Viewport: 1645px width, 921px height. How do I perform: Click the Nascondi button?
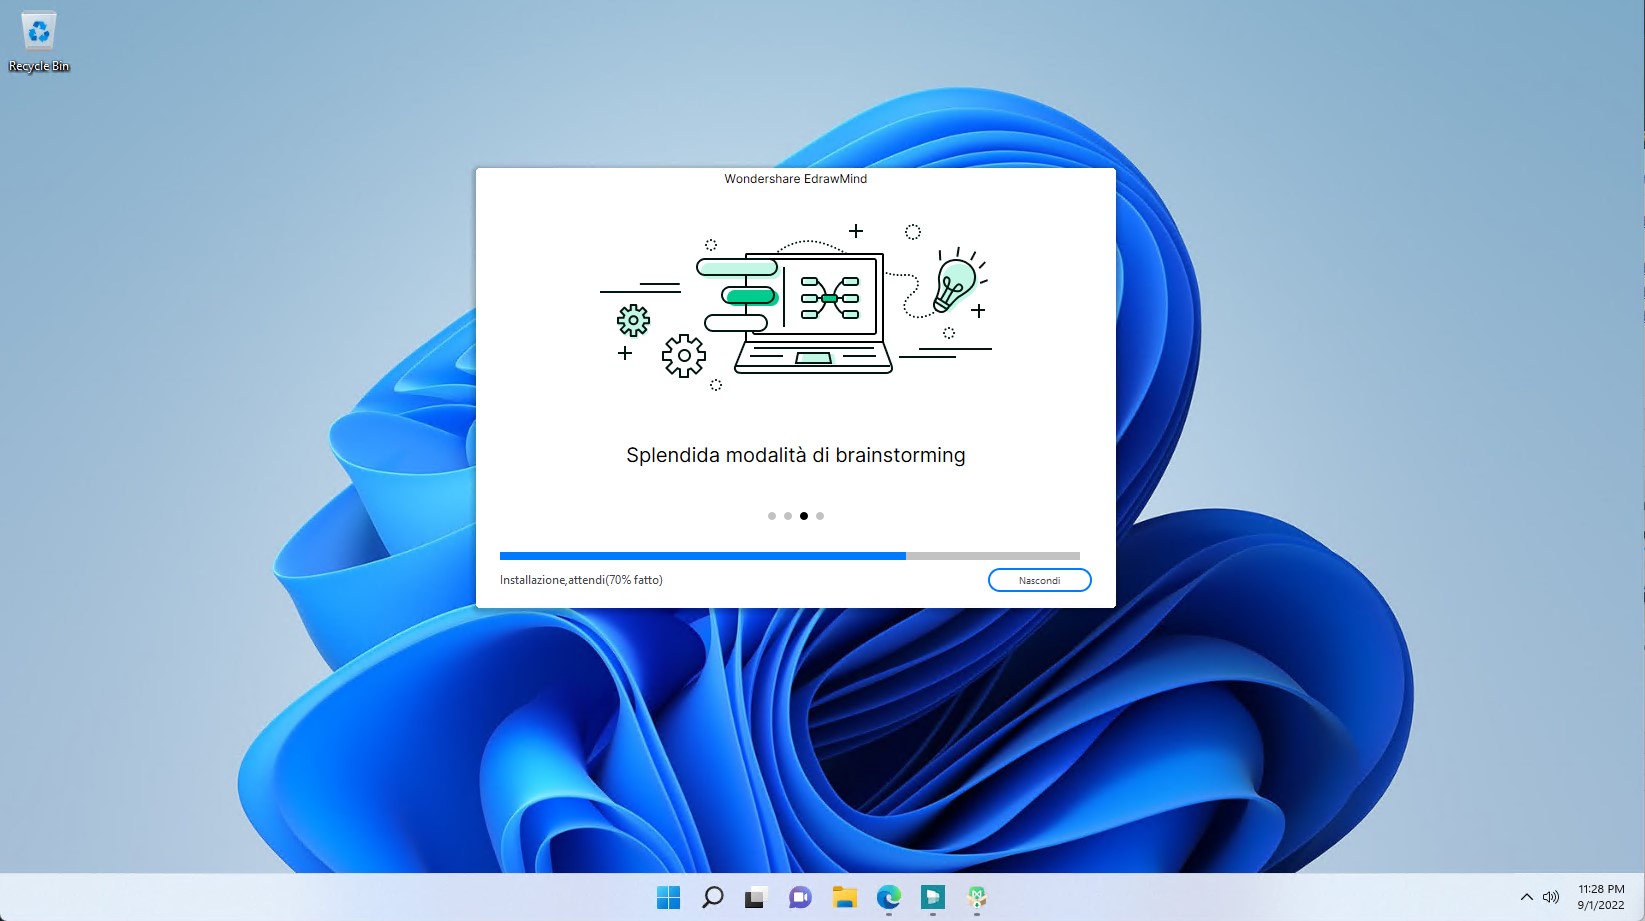tap(1039, 580)
